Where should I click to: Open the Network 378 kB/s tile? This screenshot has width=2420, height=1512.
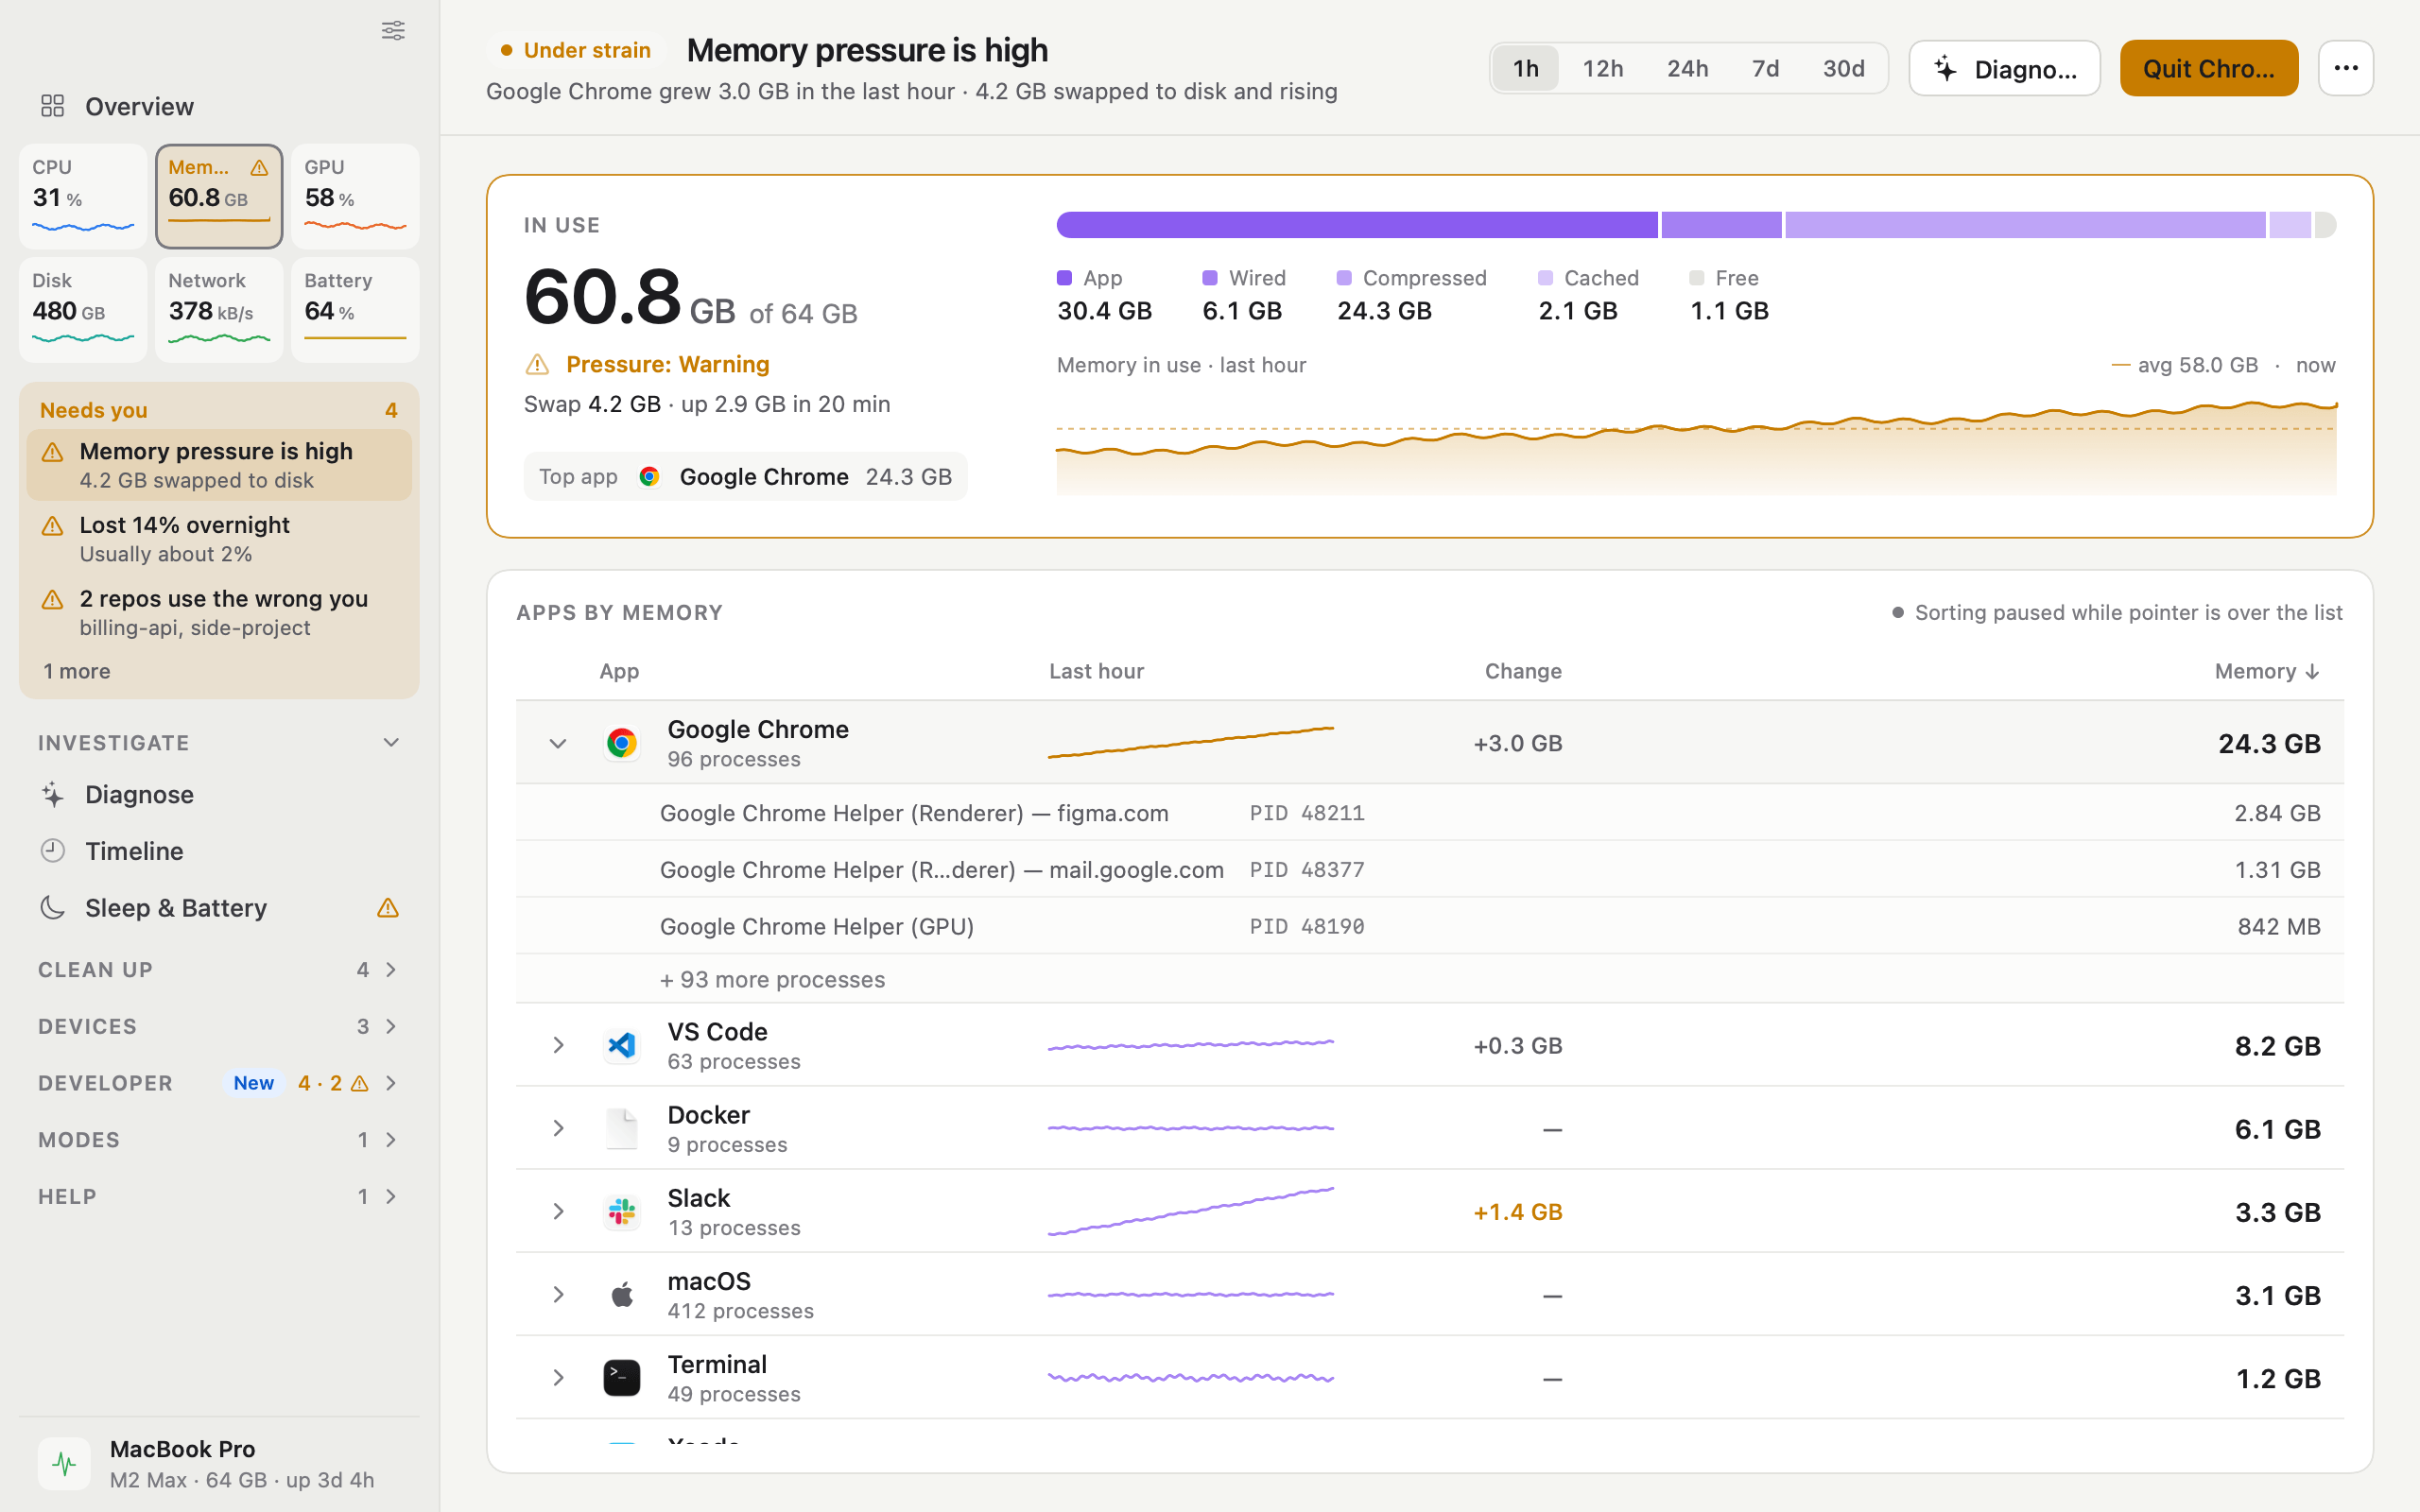[219, 309]
